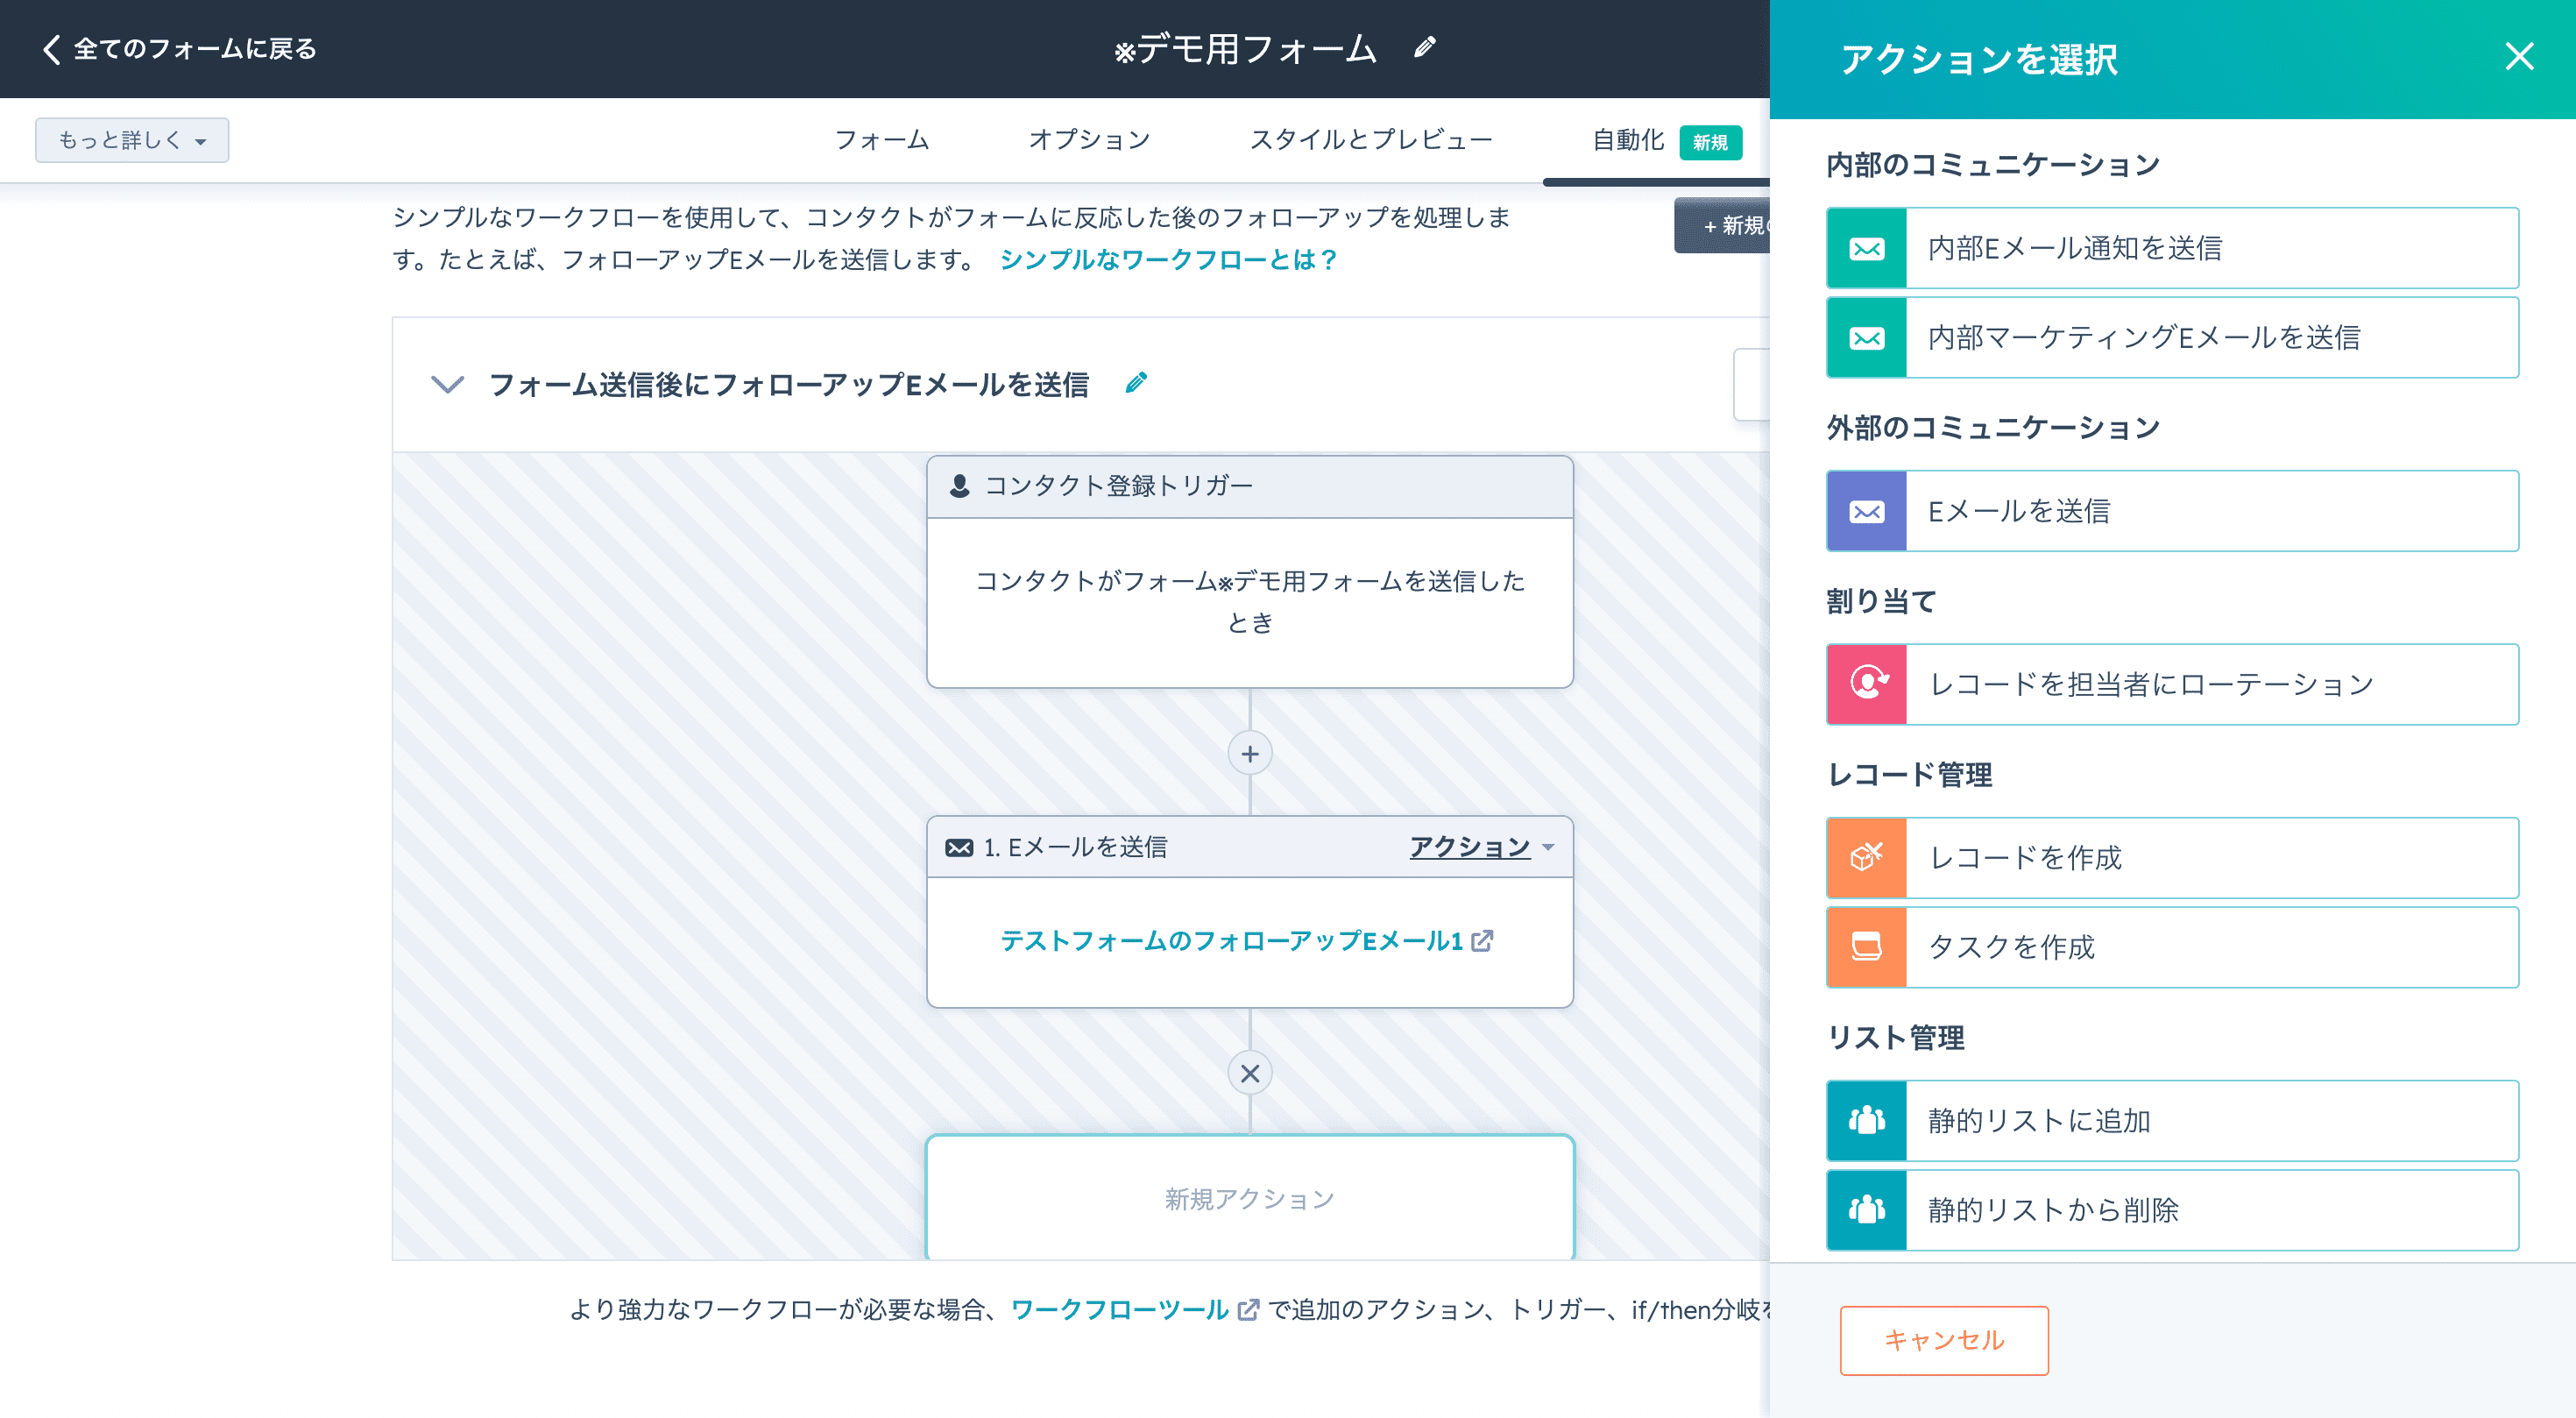
Task: Choose the レコードを作成 box icon
Action: 1866,858
